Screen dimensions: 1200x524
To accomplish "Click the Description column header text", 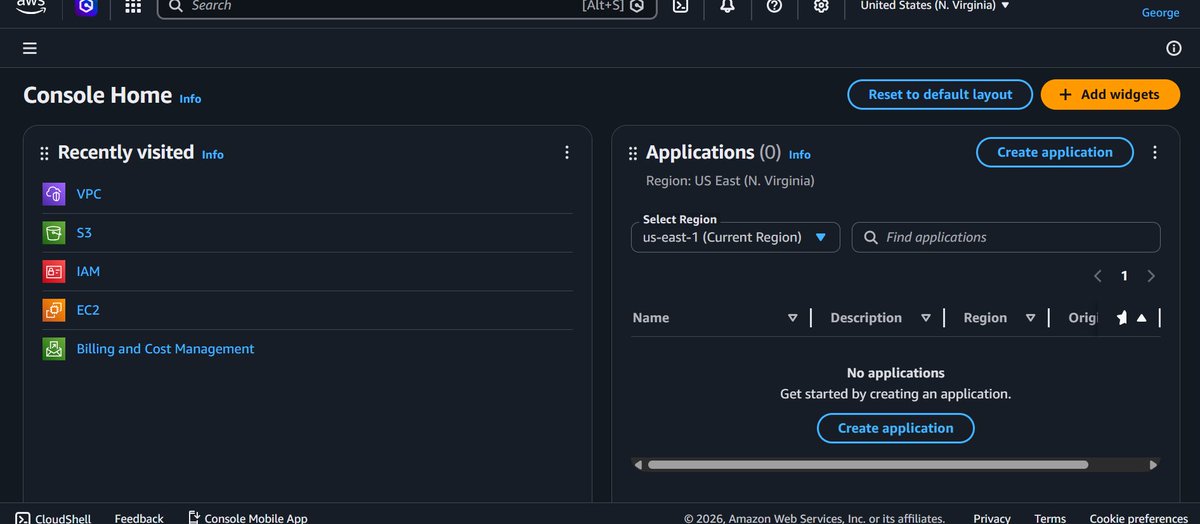I will (866, 318).
